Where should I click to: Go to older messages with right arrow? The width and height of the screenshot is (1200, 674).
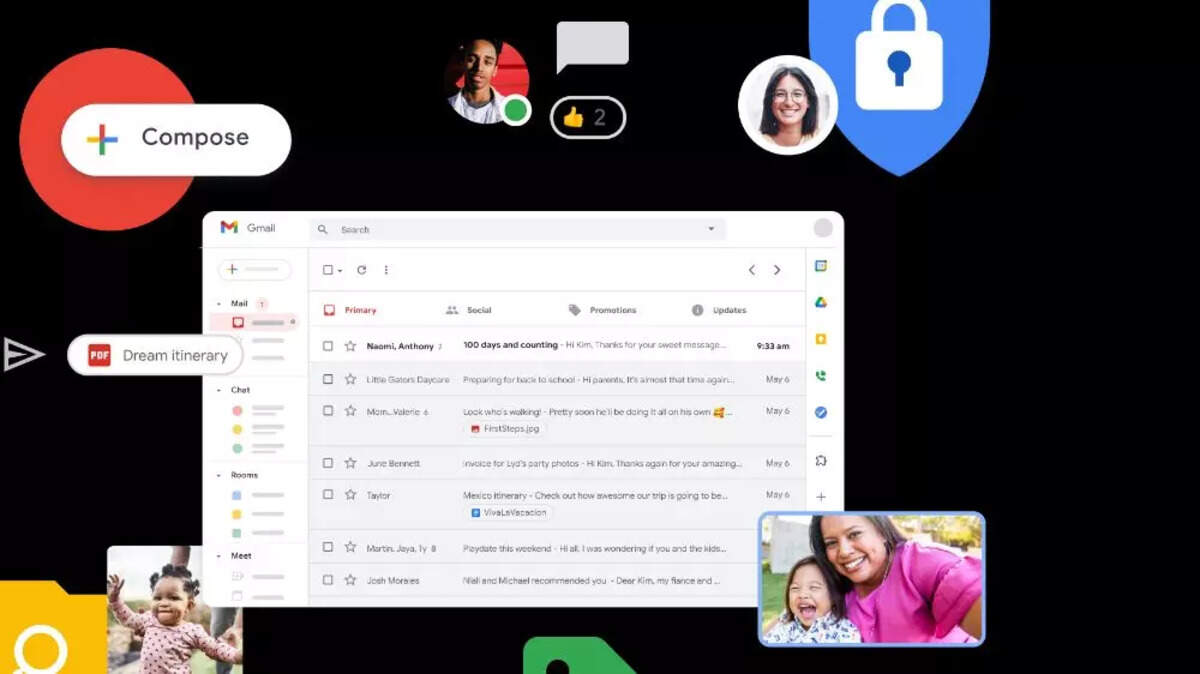[x=777, y=270]
